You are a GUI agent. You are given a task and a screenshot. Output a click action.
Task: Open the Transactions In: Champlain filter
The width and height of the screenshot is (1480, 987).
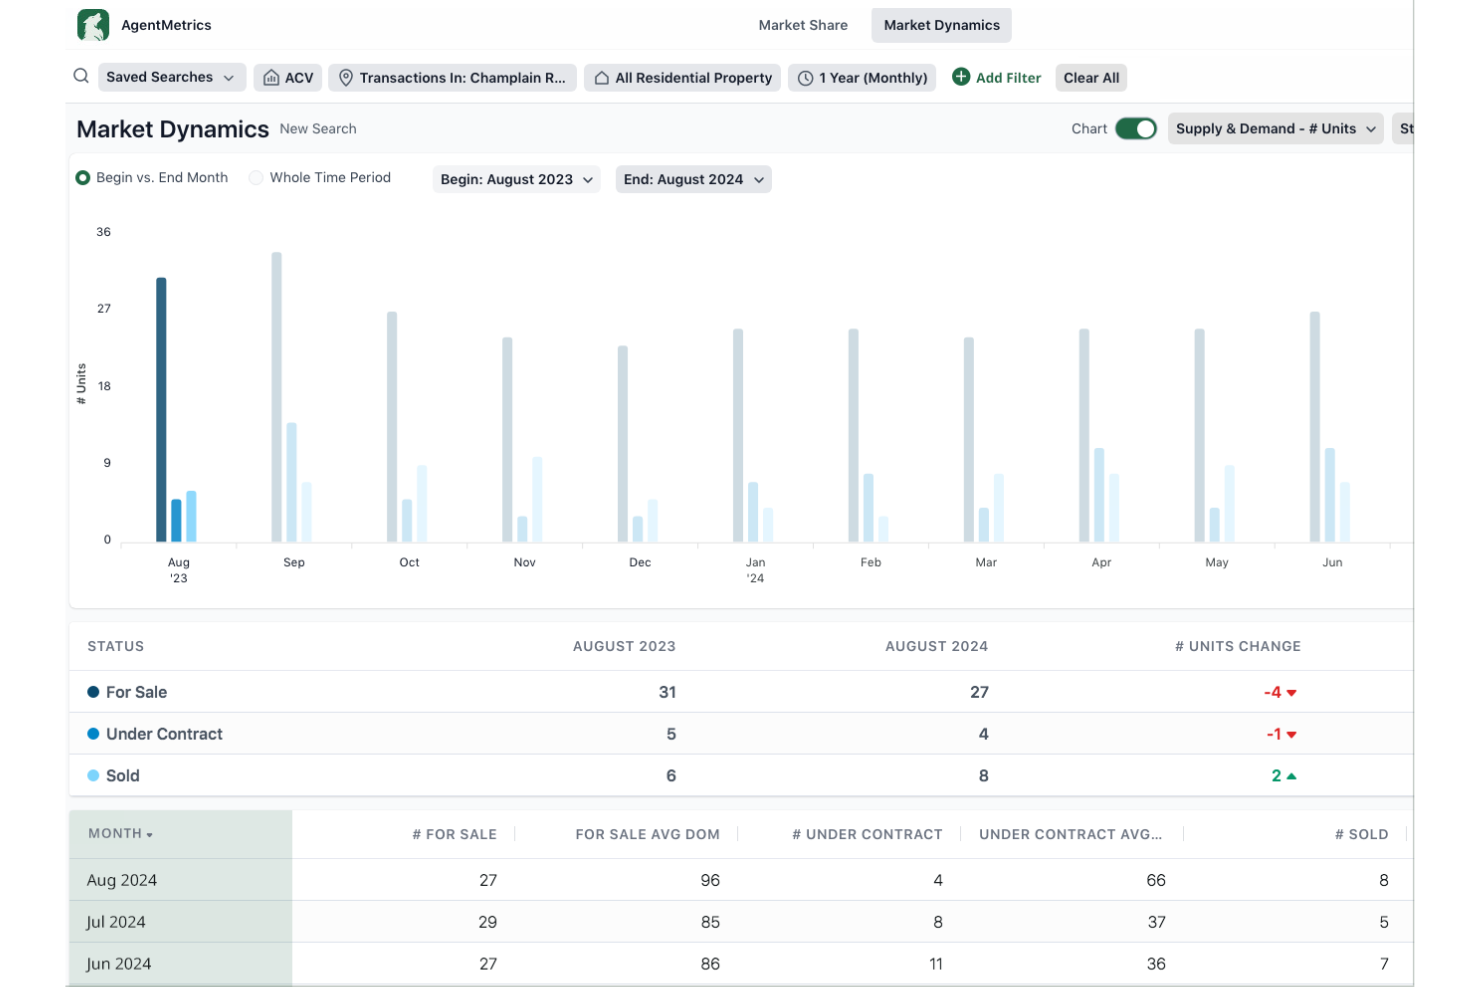452,78
